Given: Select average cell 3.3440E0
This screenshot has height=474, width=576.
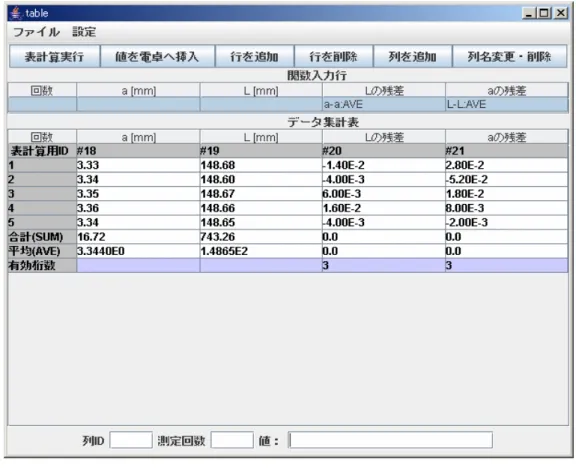Looking at the screenshot, I should click(138, 251).
